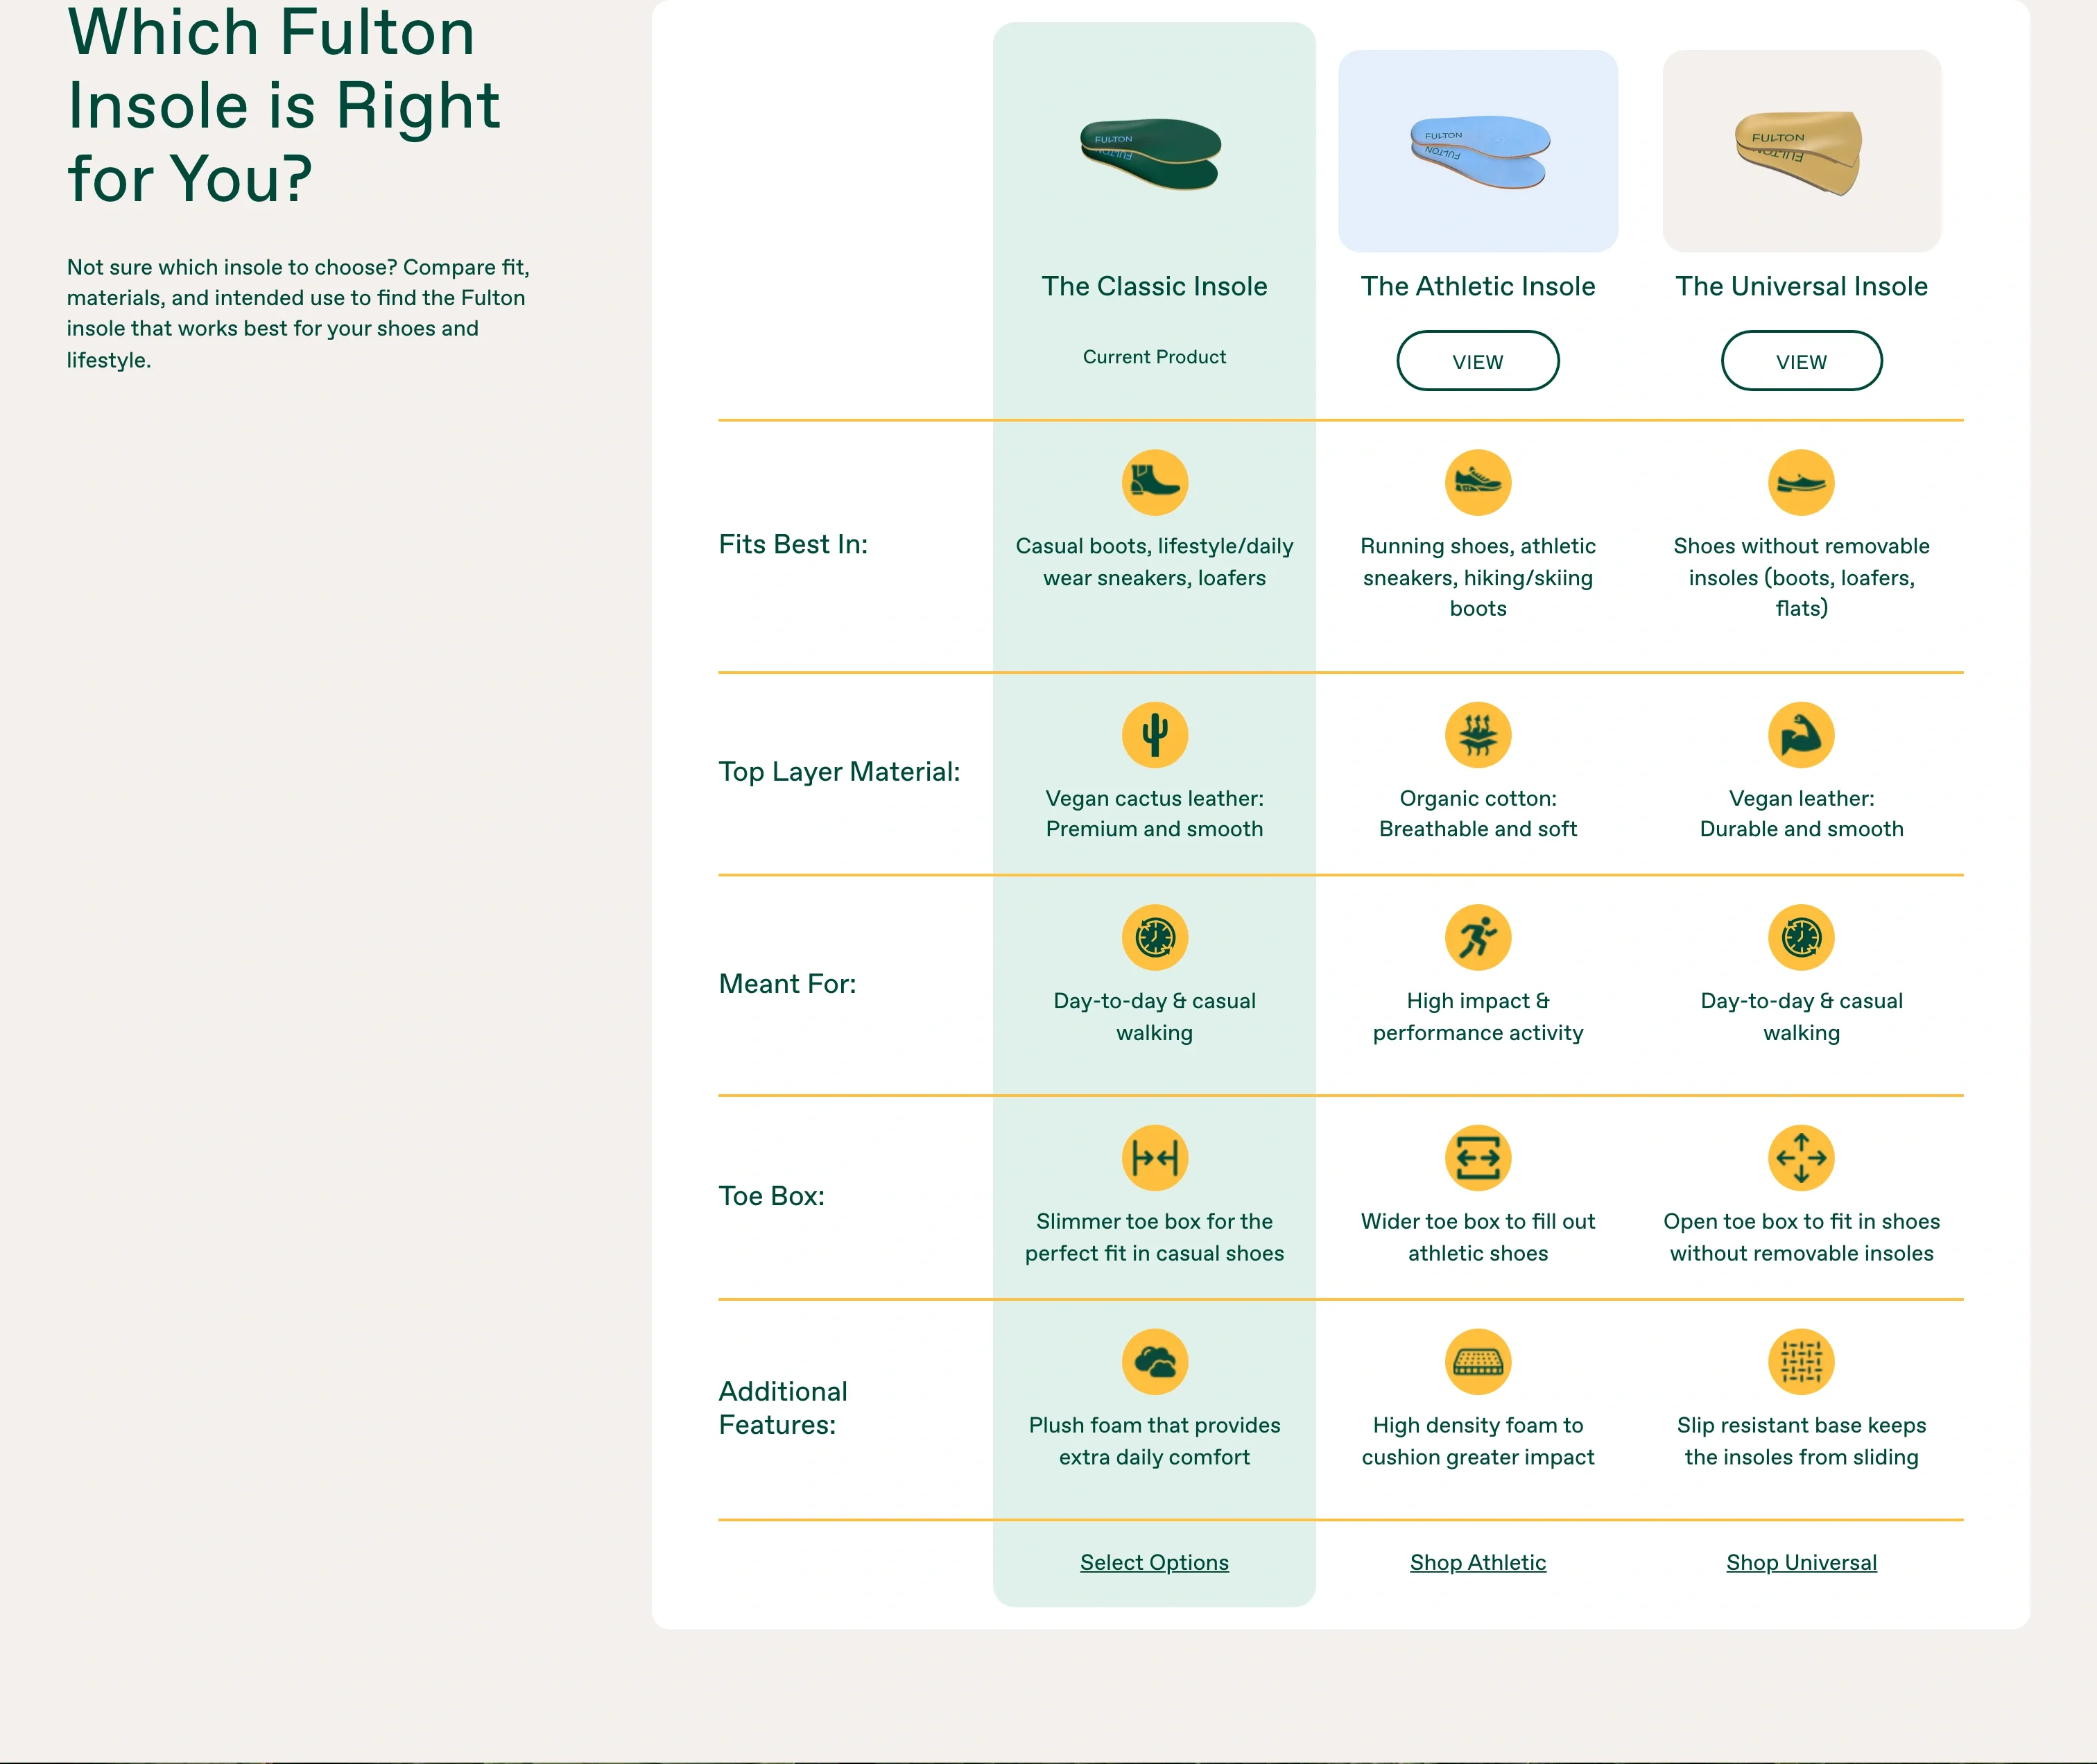Click the boot icon under Classic Insole
The image size is (2097, 1764).
click(x=1154, y=483)
